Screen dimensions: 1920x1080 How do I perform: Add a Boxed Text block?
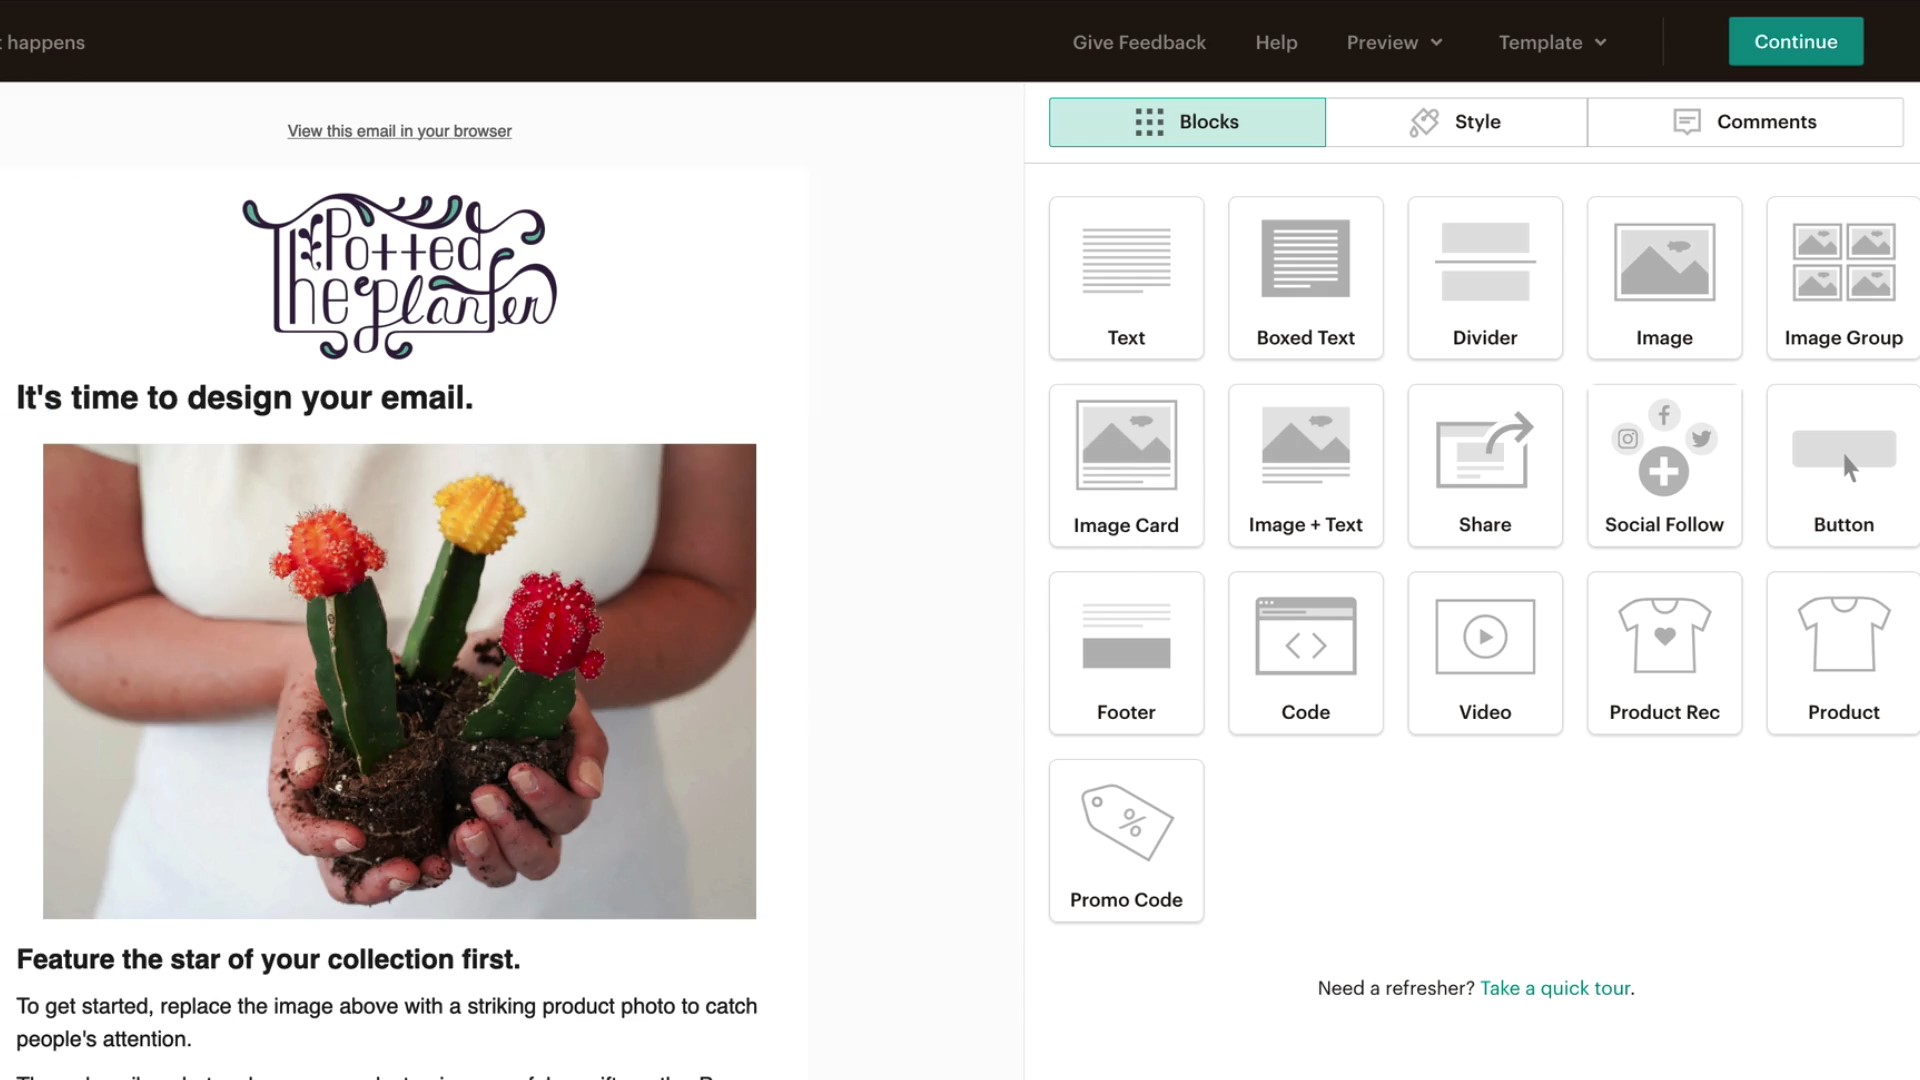[1305, 278]
